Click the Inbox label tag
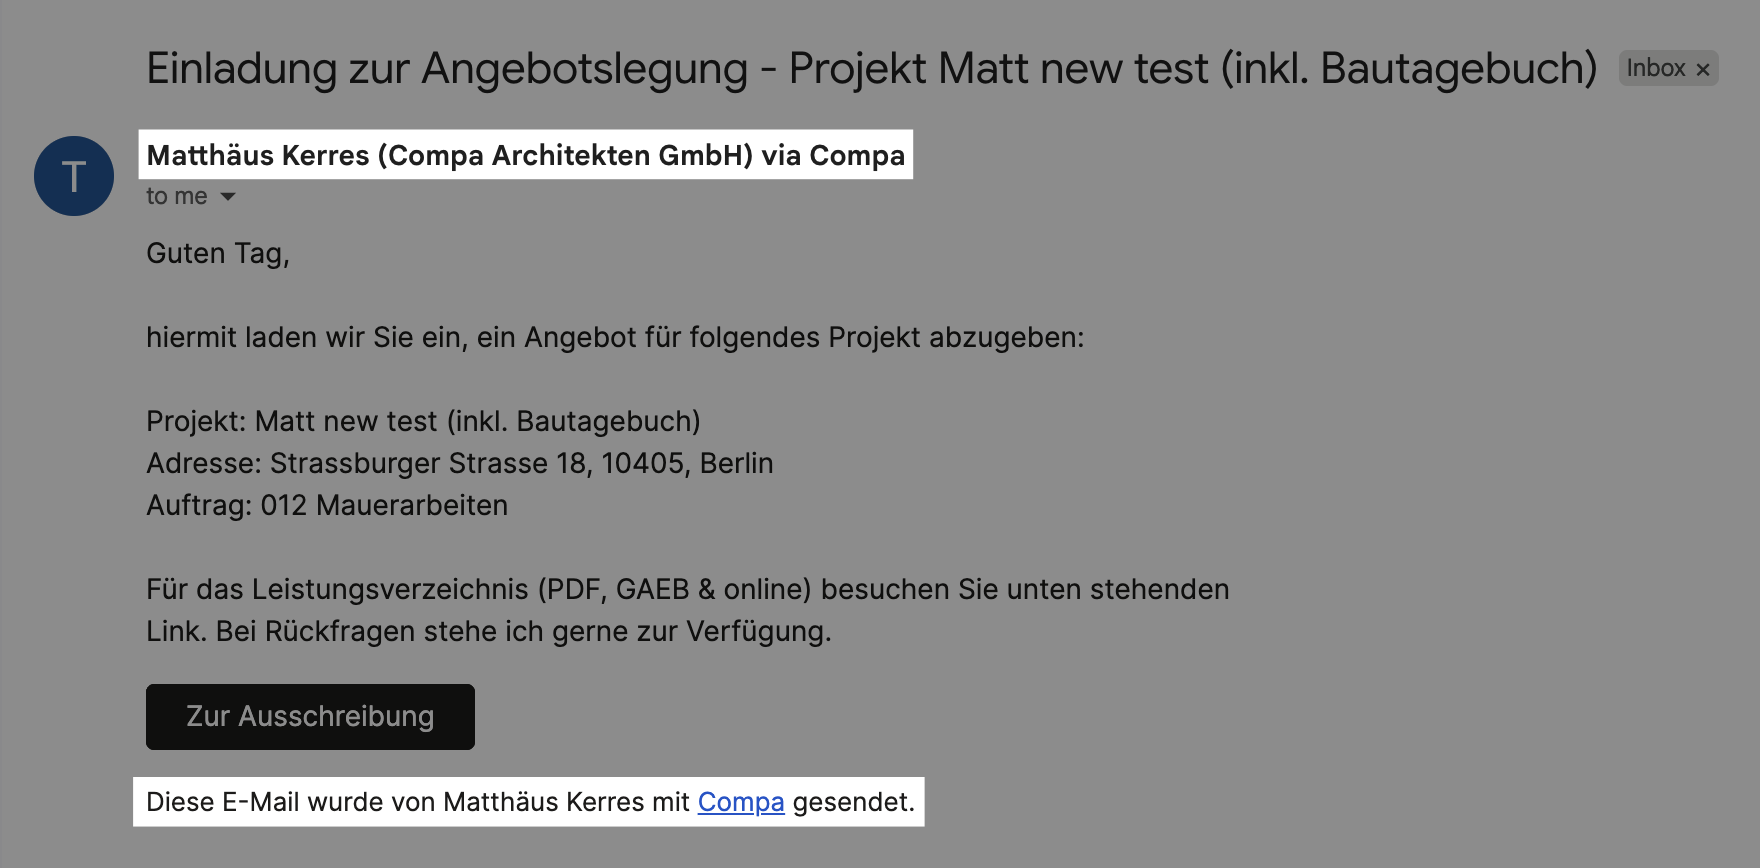Image resolution: width=1760 pixels, height=868 pixels. tap(1655, 68)
